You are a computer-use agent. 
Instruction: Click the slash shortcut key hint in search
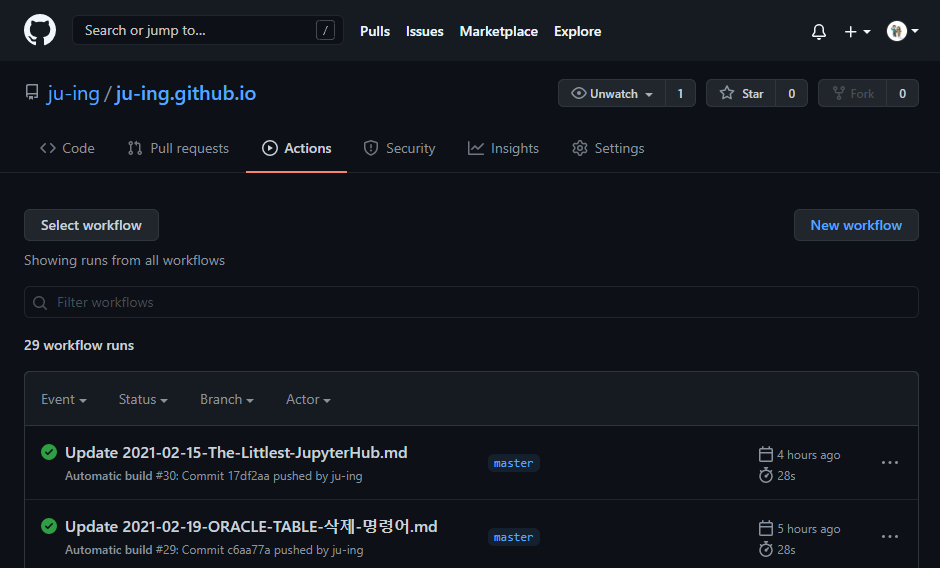click(x=325, y=30)
